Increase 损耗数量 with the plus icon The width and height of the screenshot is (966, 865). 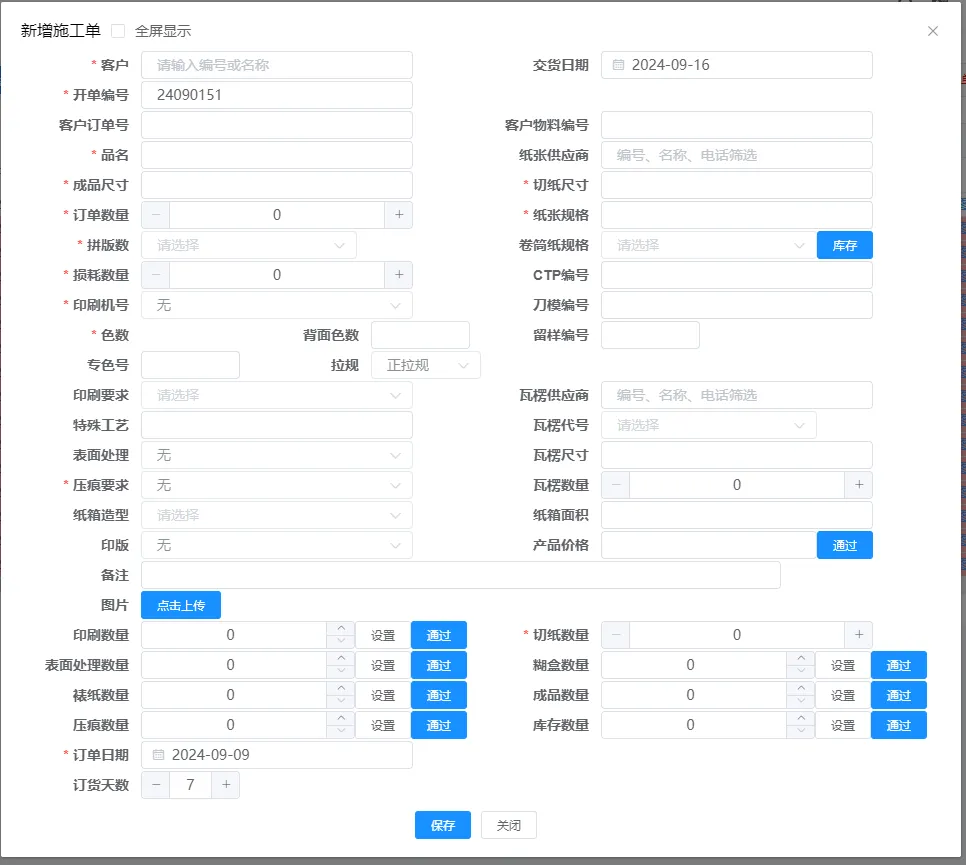coord(399,275)
